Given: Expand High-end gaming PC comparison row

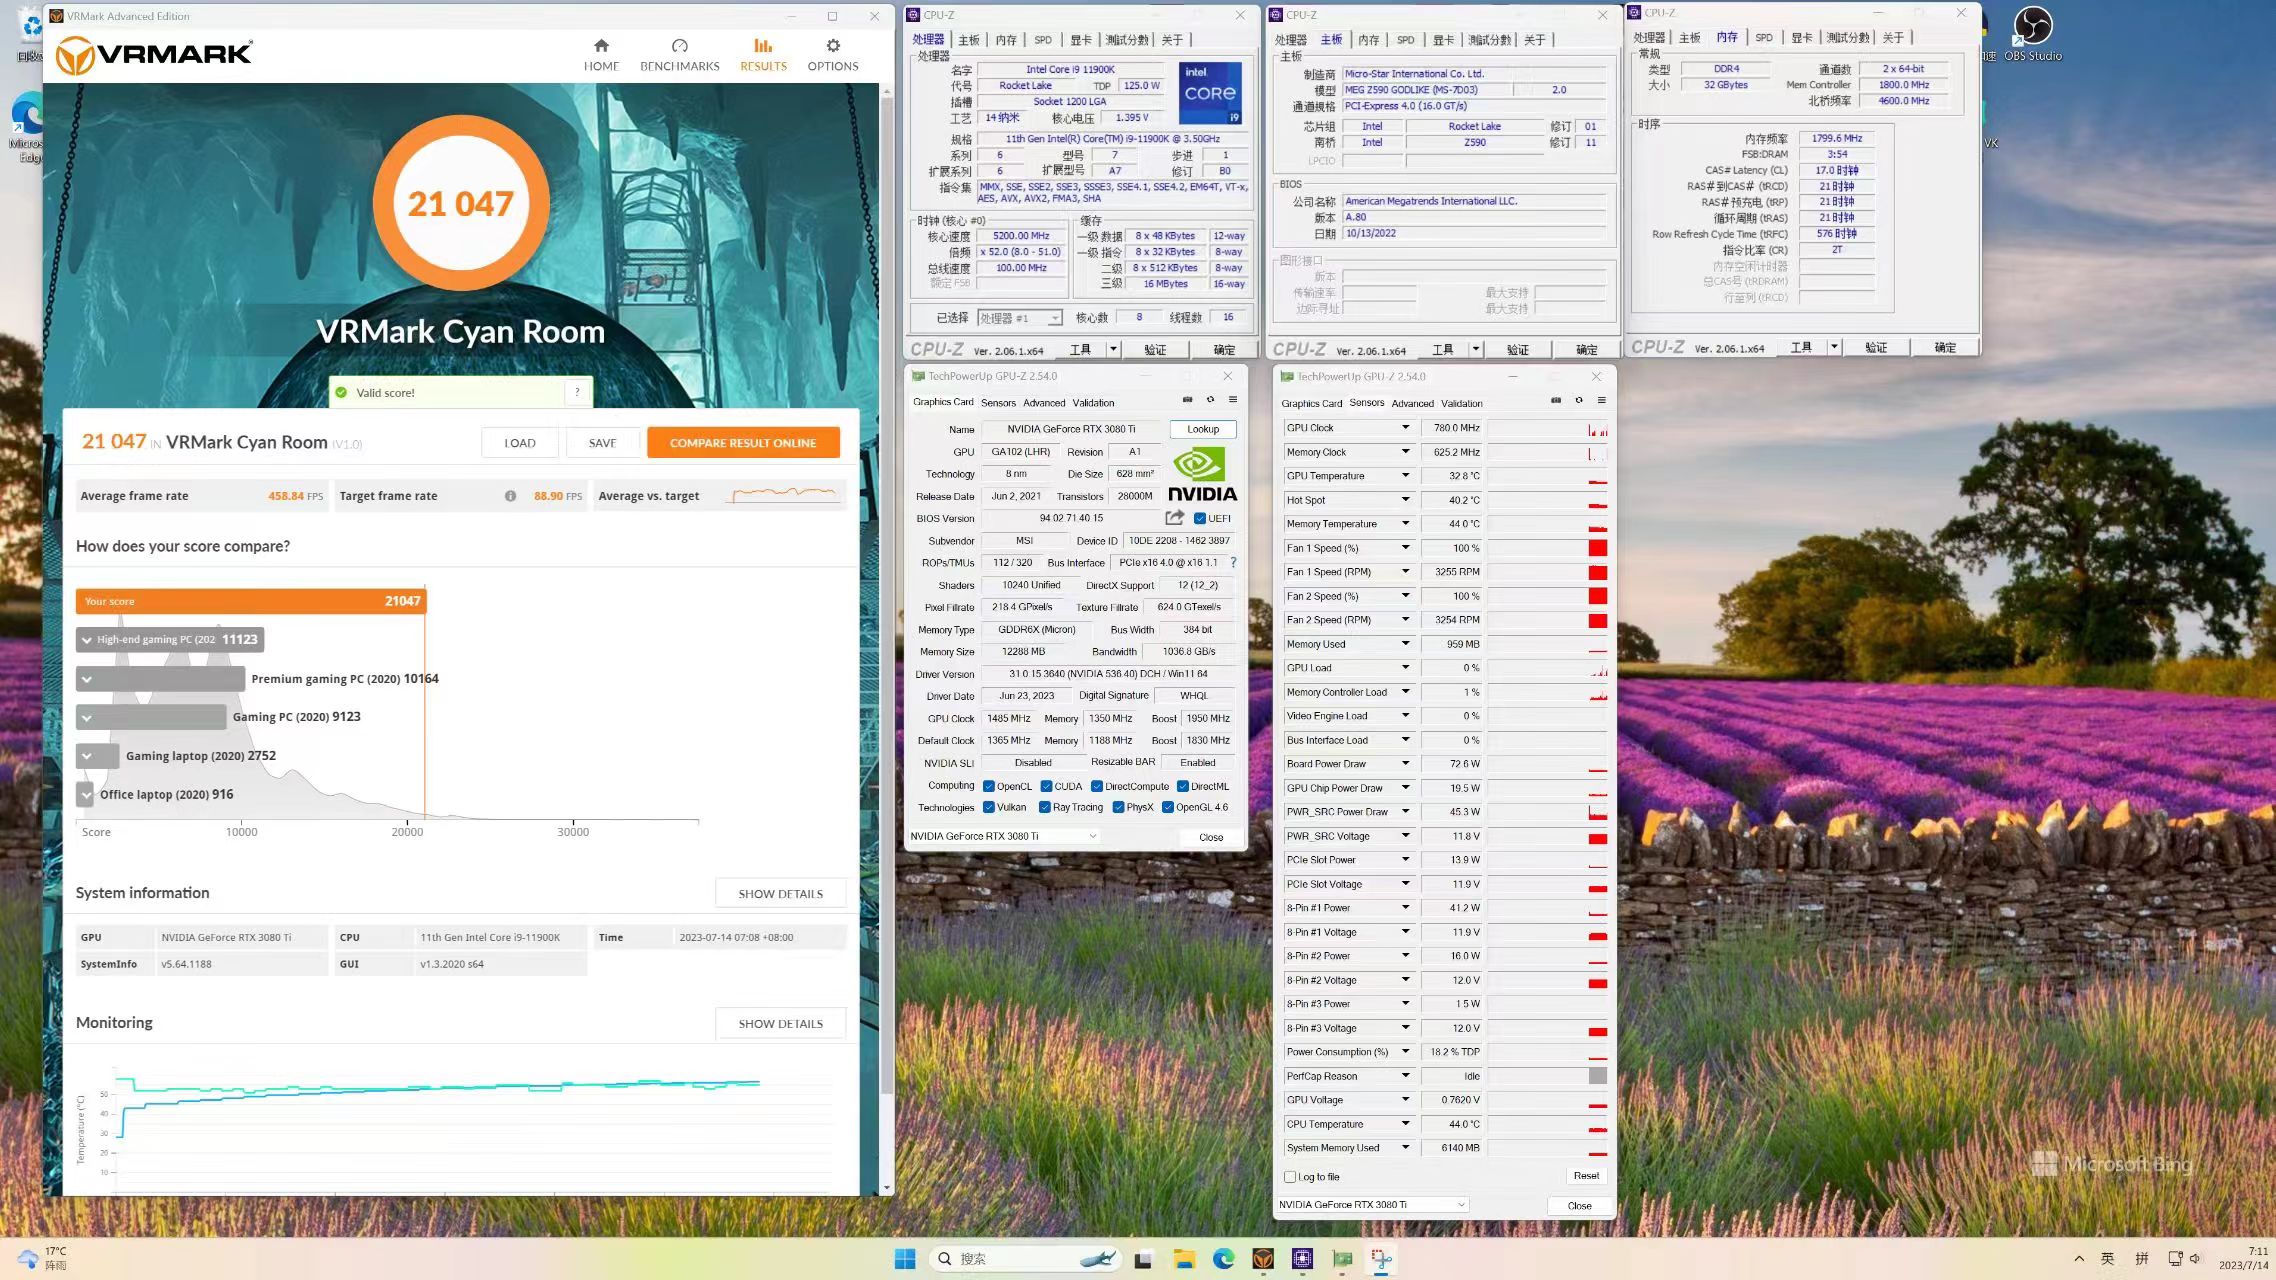Looking at the screenshot, I should pos(87,640).
